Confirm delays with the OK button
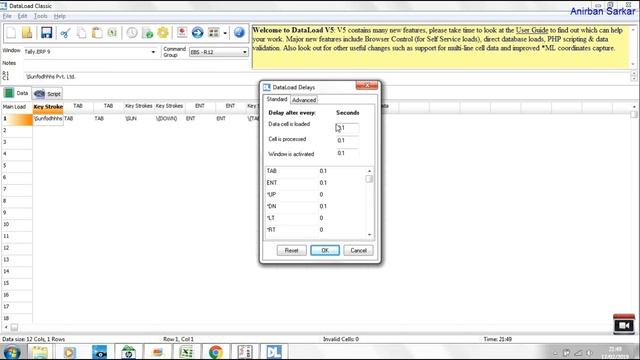 [x=325, y=250]
